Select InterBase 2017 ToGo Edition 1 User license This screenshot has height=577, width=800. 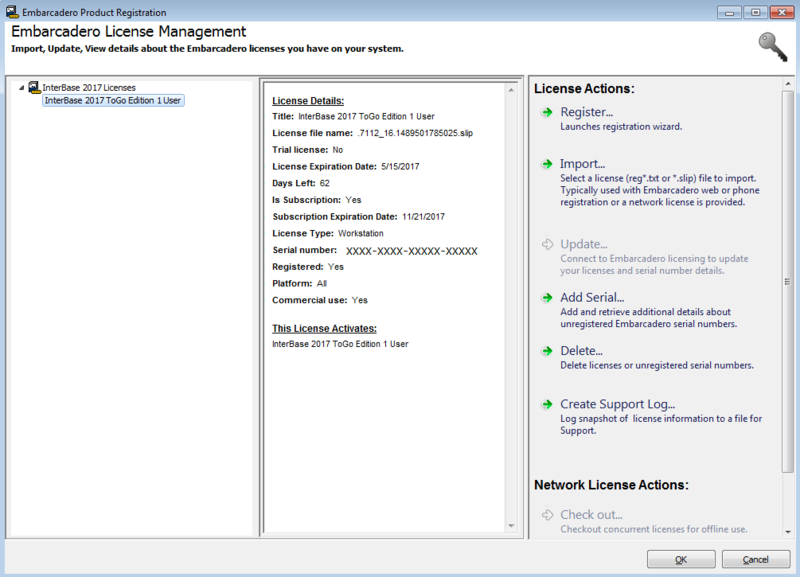(x=113, y=101)
